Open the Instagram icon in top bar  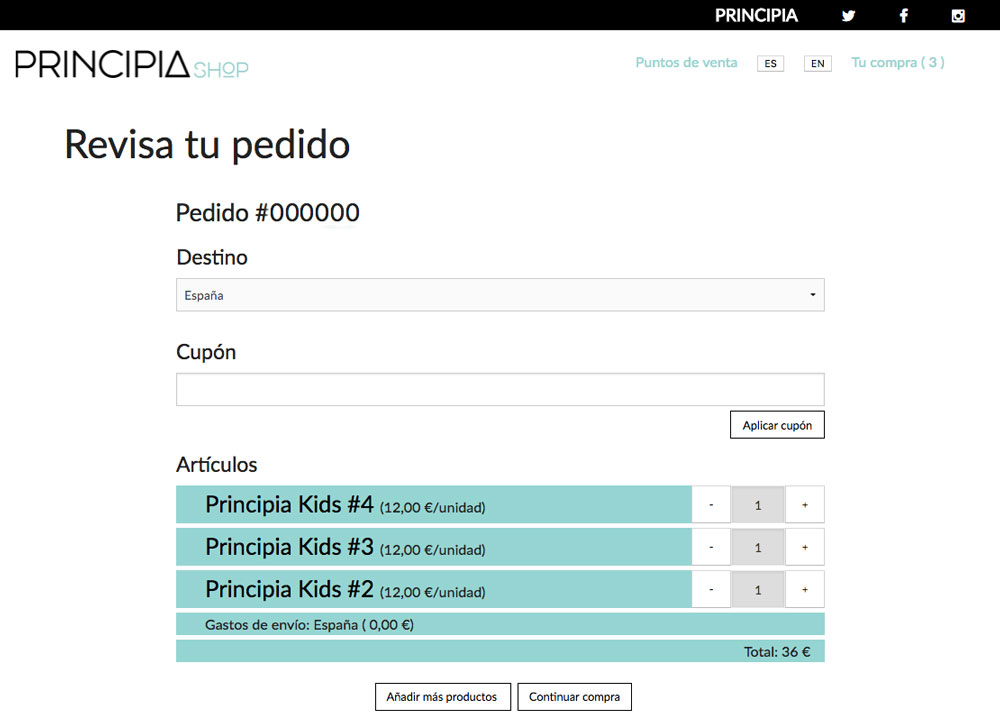pyautogui.click(x=958, y=16)
